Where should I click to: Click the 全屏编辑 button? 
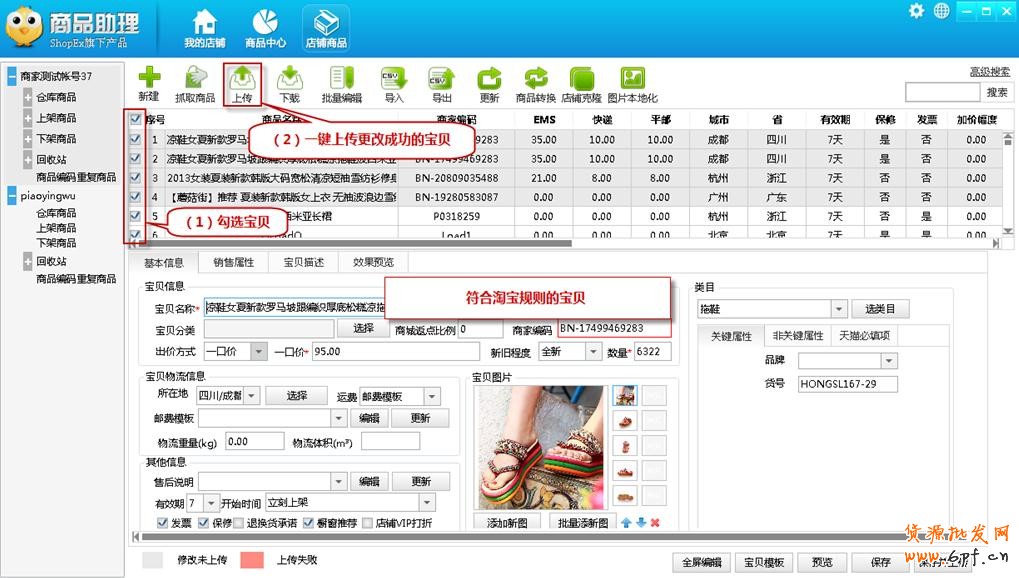(698, 562)
